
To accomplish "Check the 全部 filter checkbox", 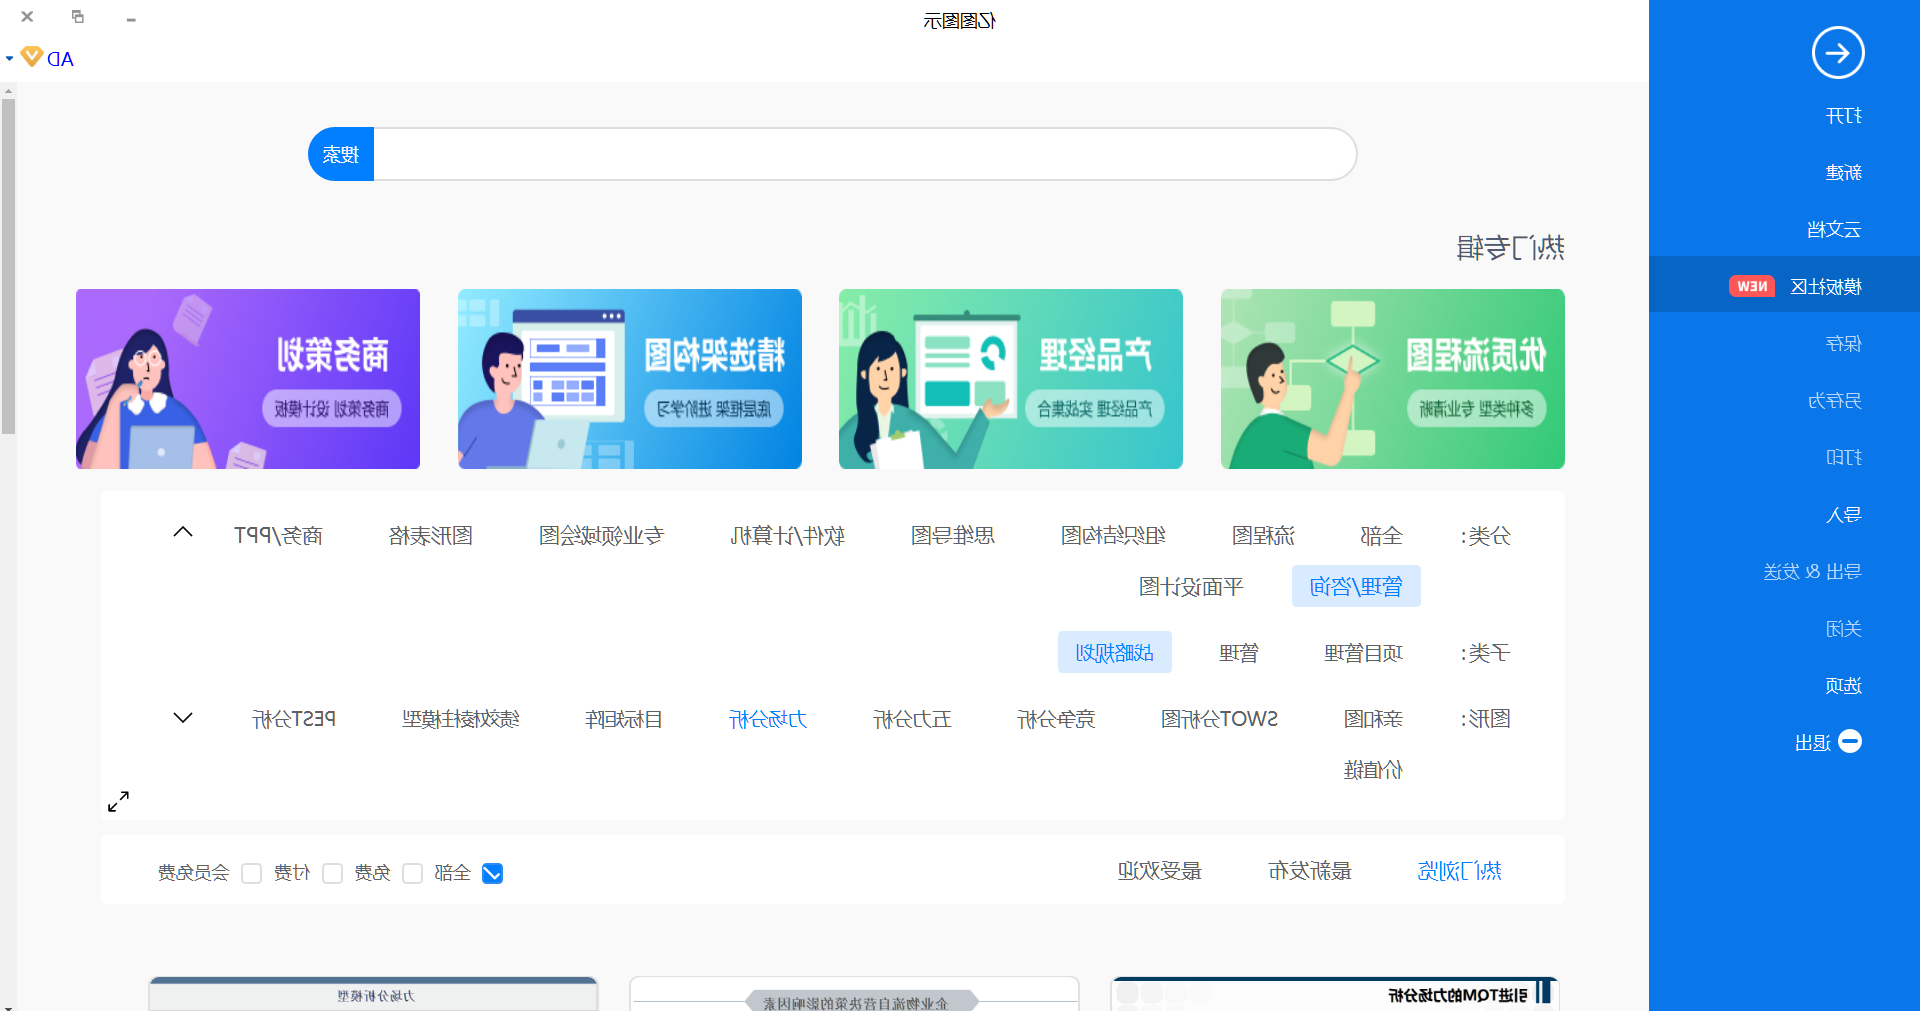I will click(492, 873).
